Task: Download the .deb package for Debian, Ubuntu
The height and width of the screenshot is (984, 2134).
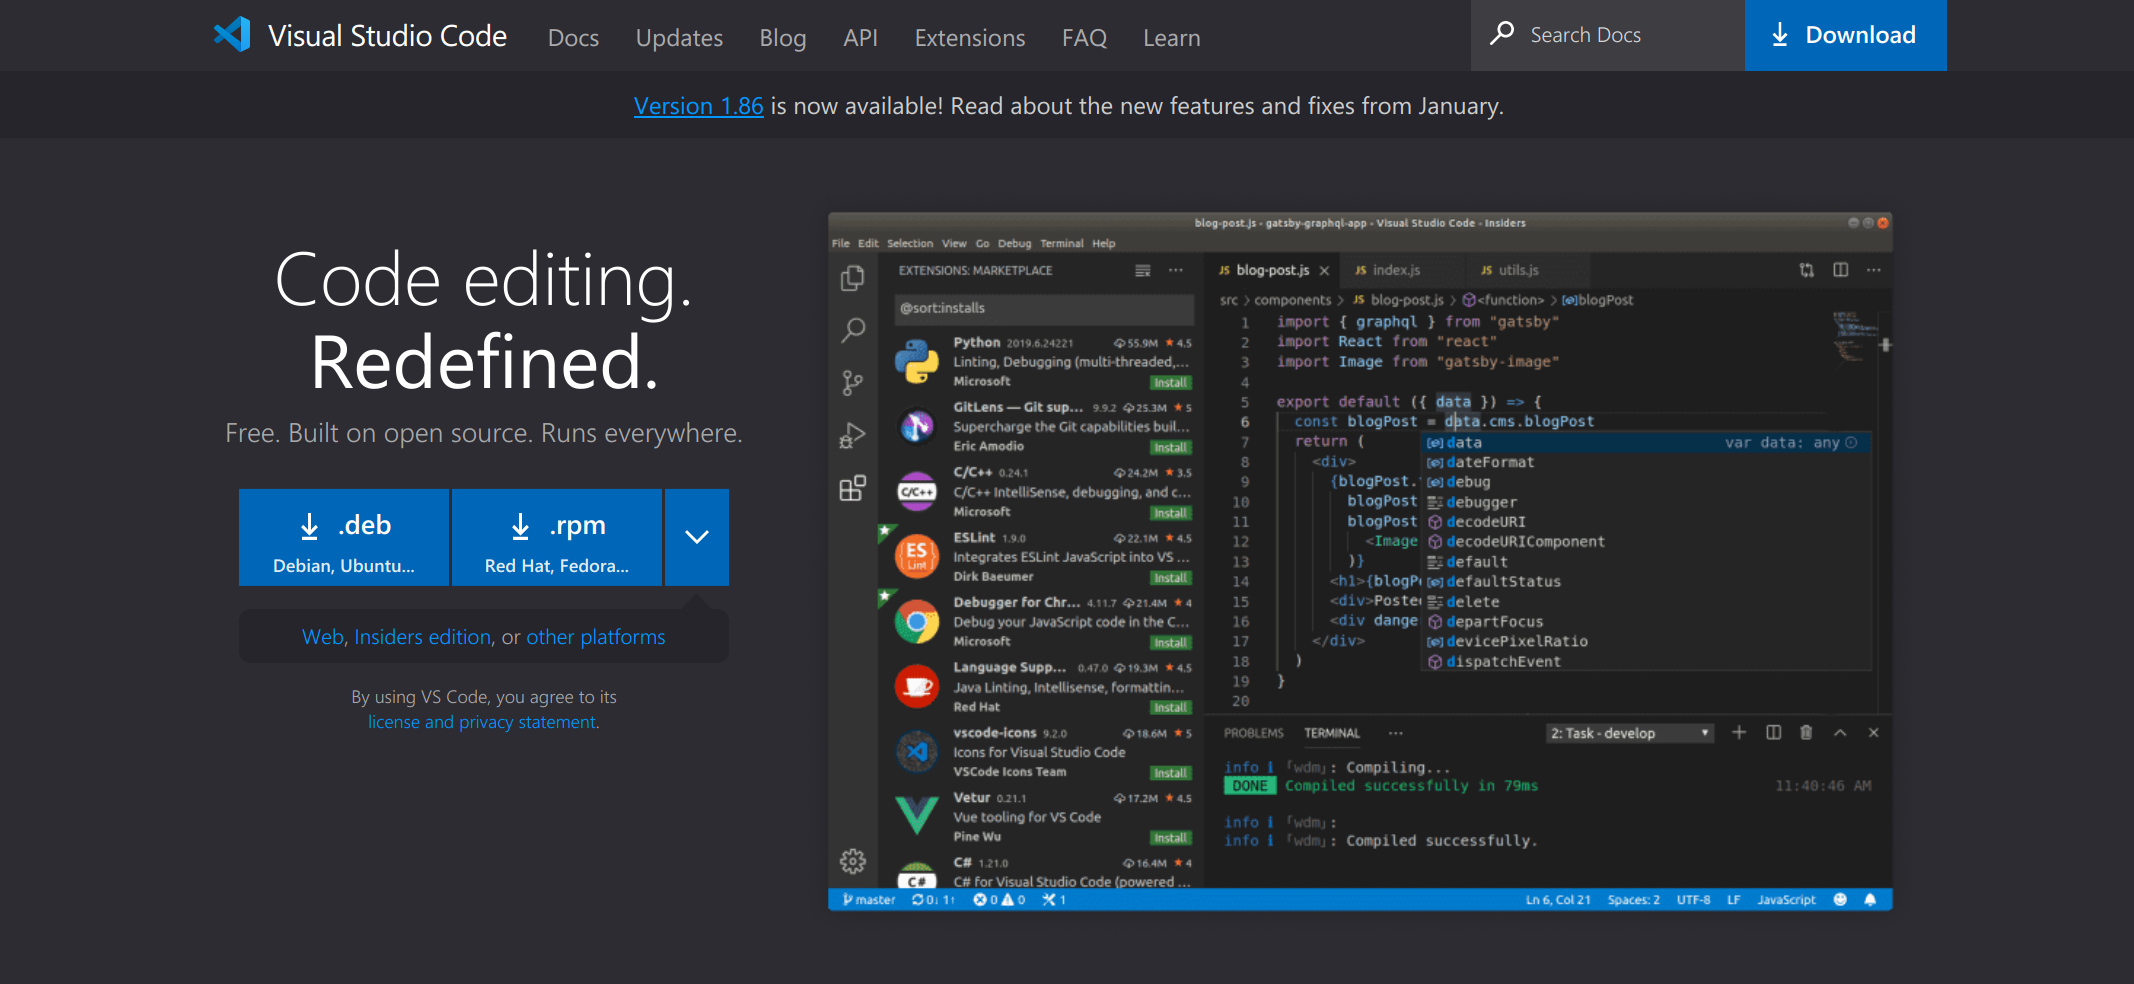Action: (x=344, y=537)
